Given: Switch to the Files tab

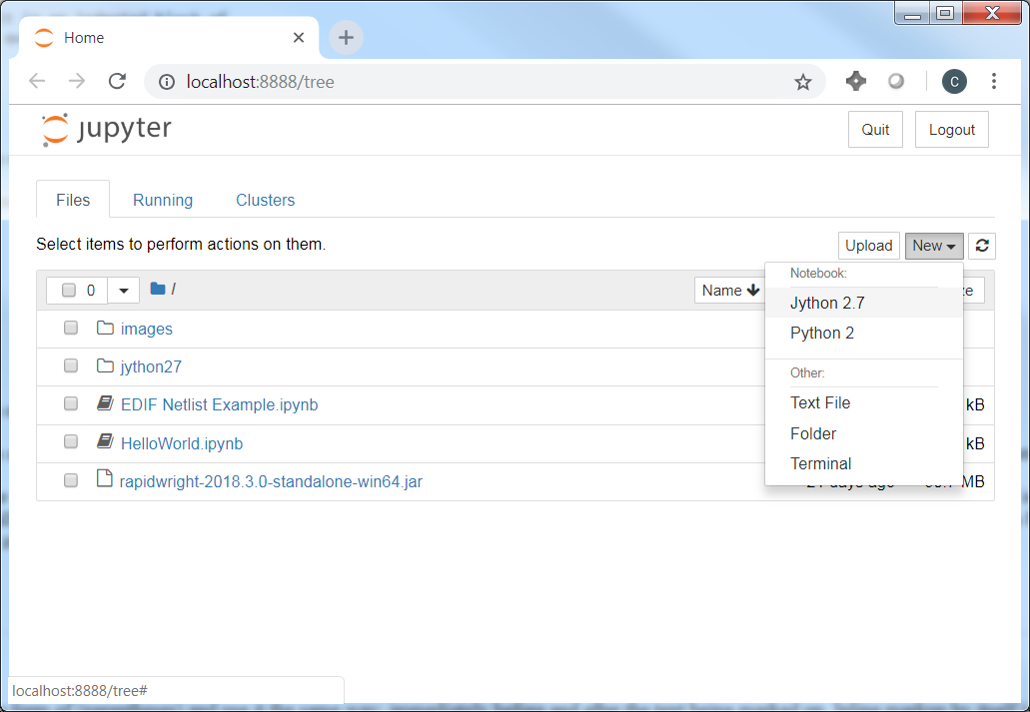Looking at the screenshot, I should tap(73, 200).
